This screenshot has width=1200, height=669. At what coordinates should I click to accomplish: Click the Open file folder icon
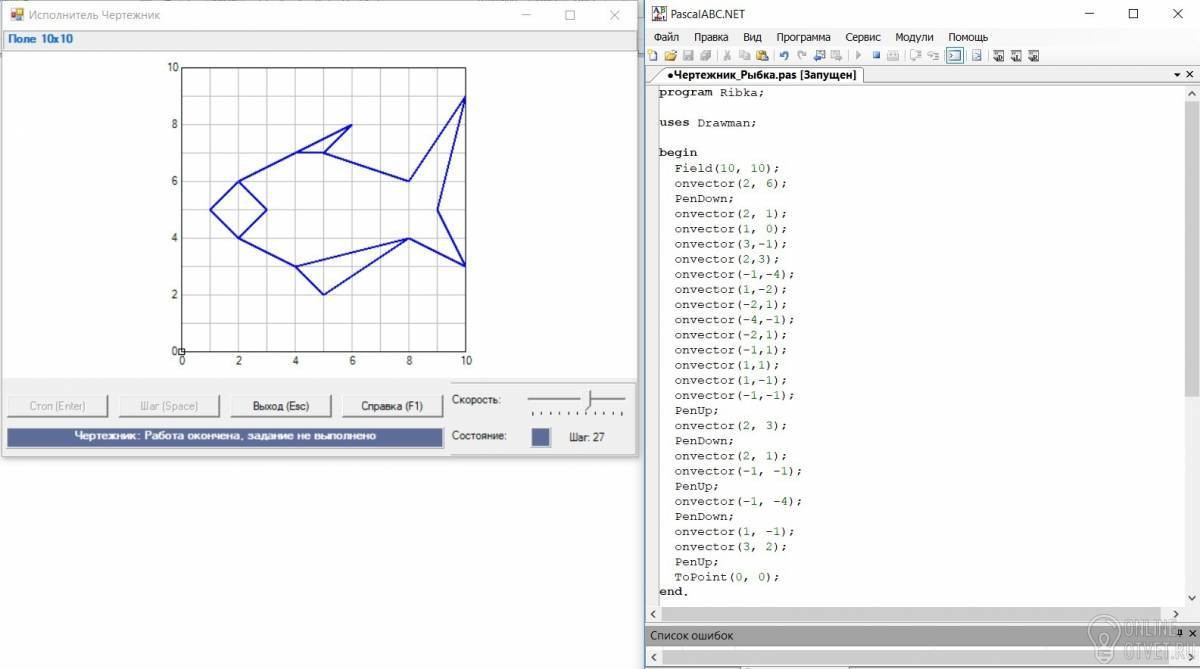[671, 56]
